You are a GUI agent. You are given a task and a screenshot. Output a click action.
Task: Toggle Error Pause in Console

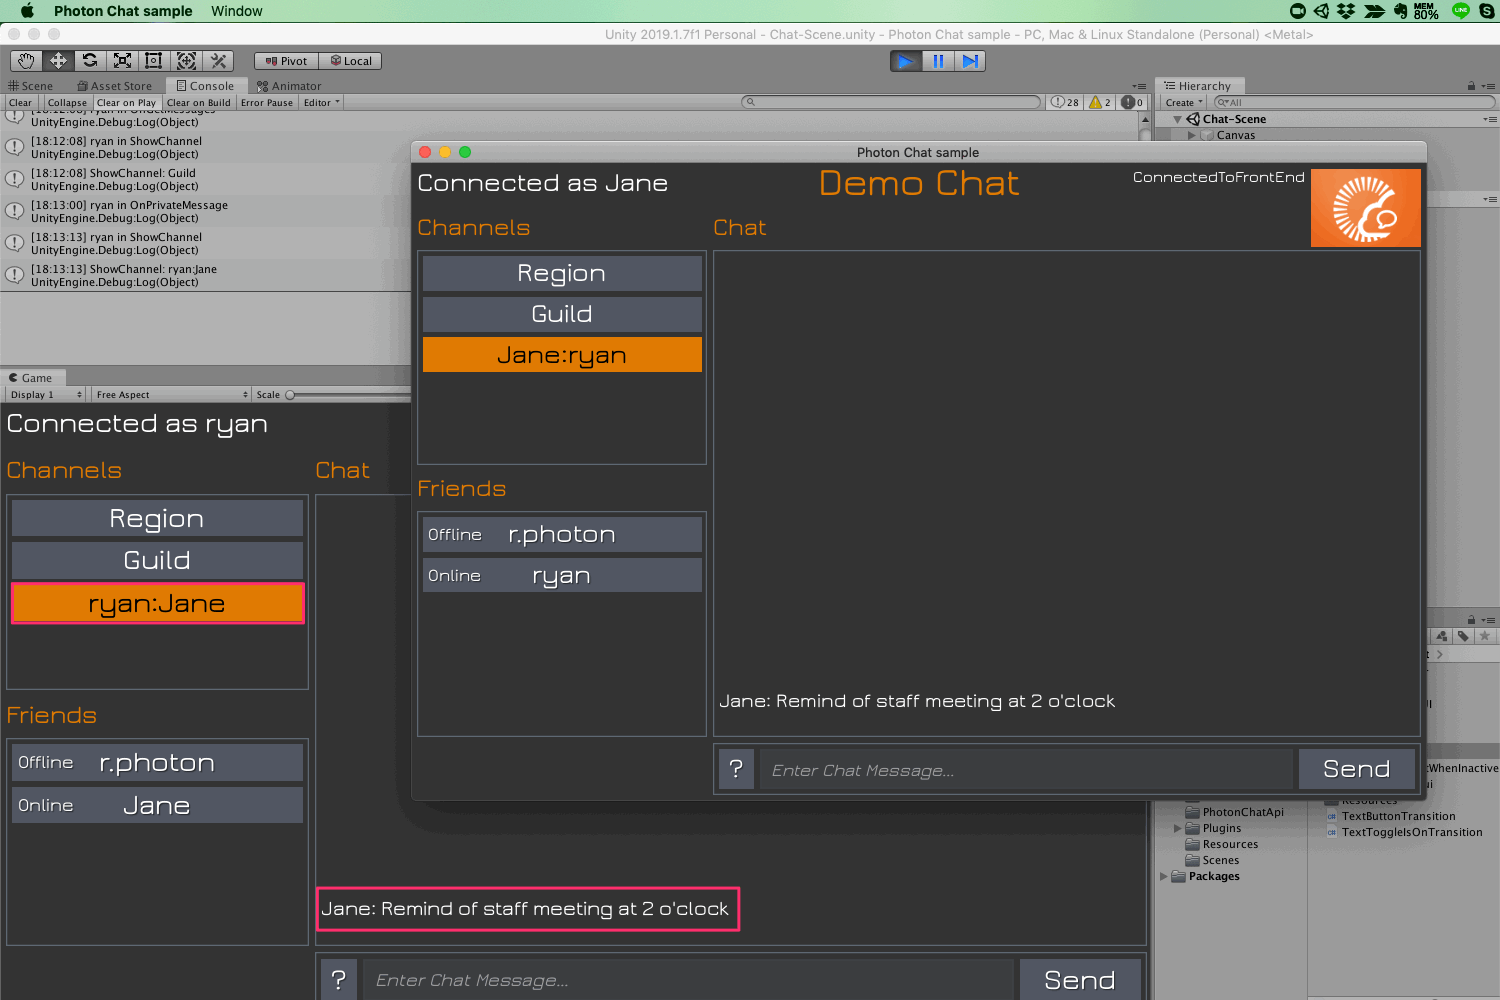pos(267,102)
